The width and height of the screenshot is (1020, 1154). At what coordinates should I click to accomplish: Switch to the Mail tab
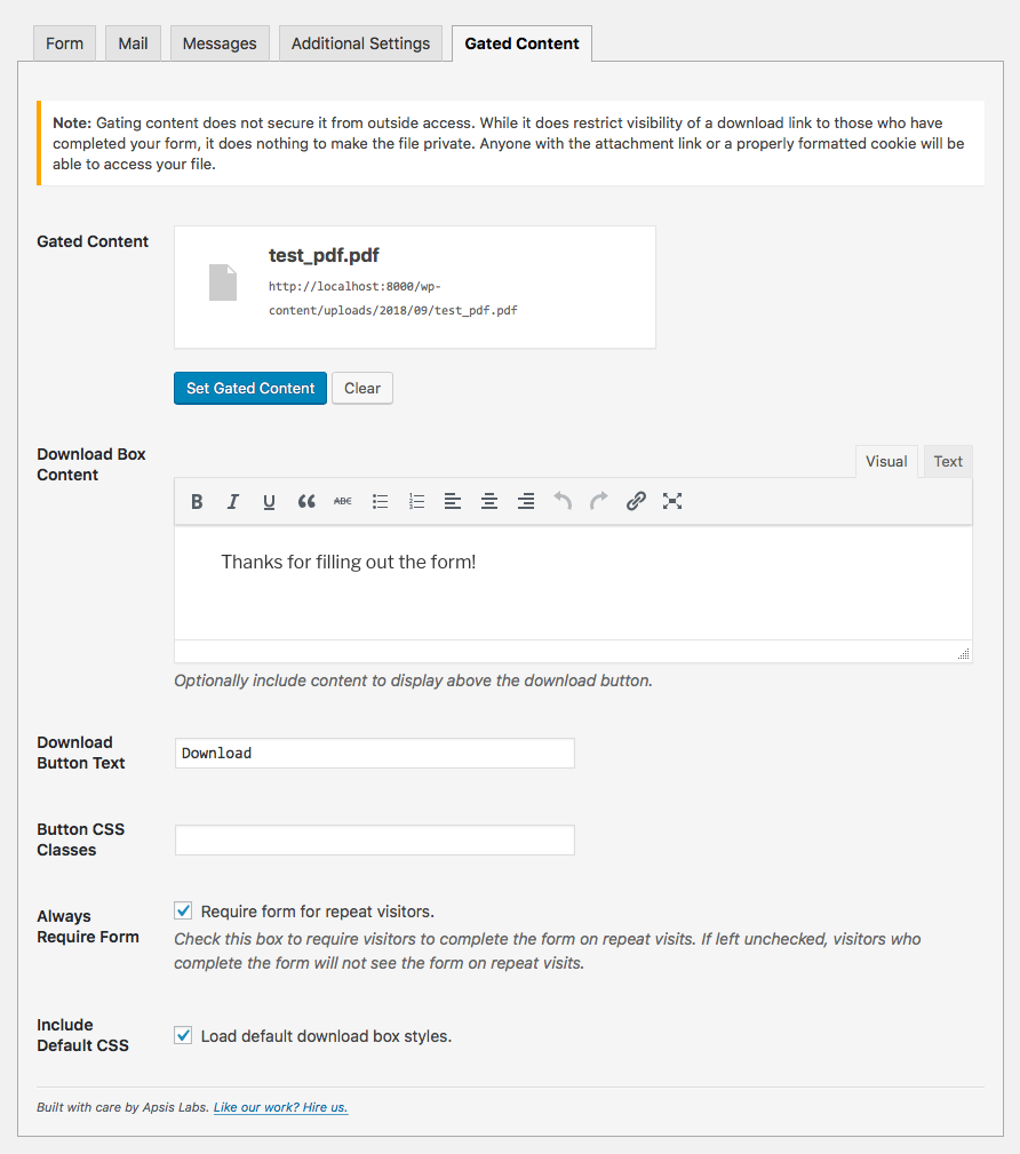tap(132, 43)
